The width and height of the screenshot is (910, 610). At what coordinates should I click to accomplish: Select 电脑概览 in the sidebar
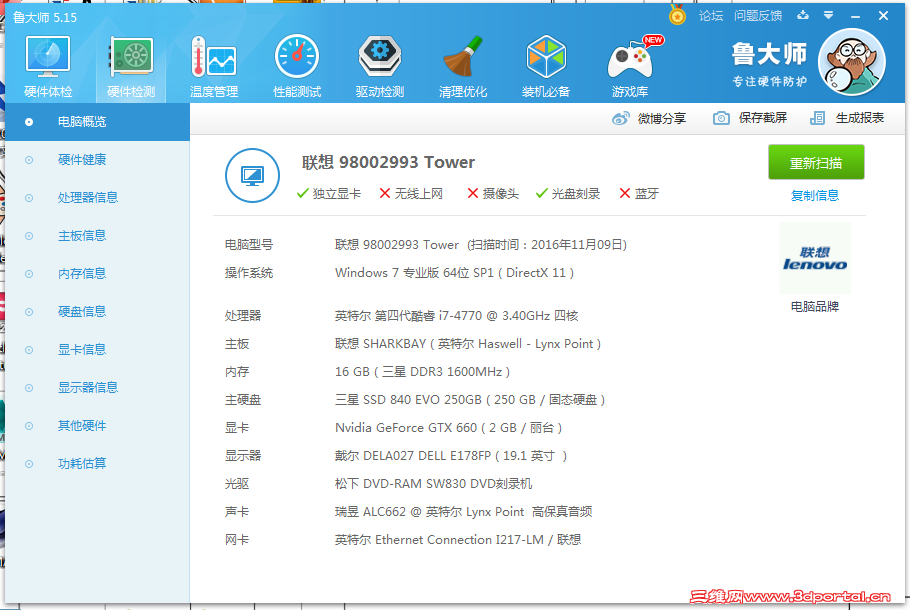(x=97, y=122)
